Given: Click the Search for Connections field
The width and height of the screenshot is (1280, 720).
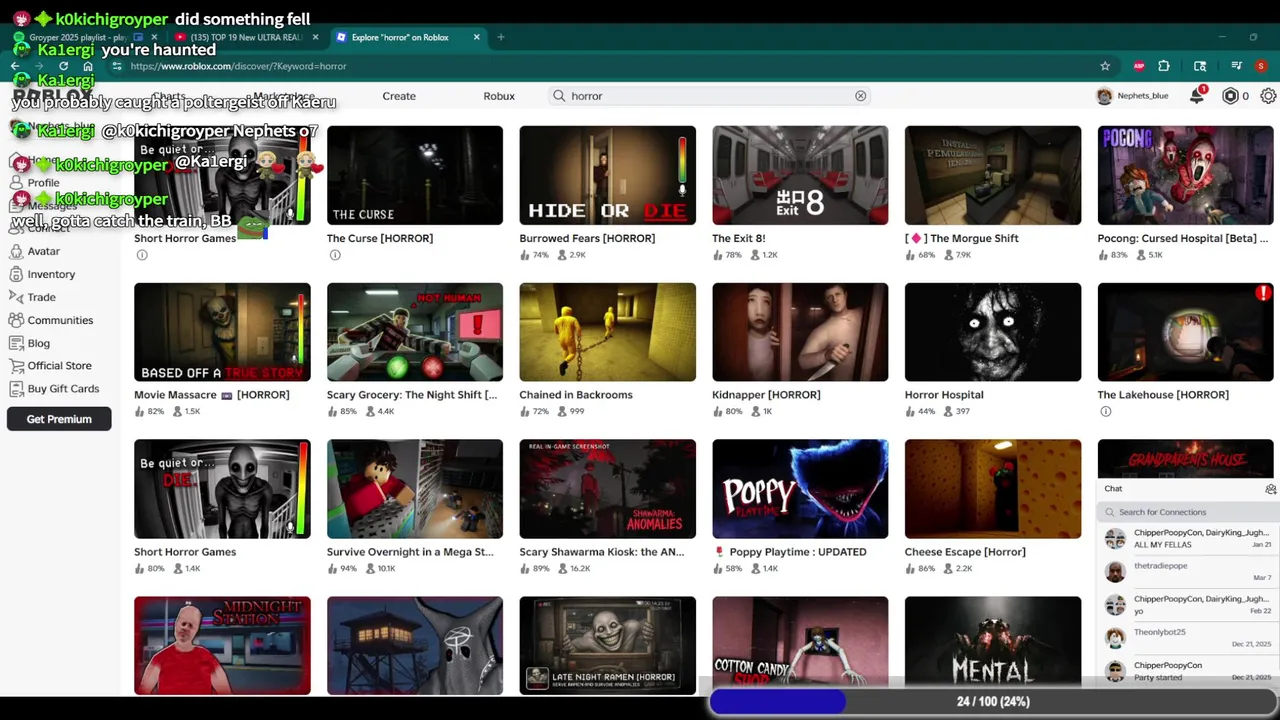Looking at the screenshot, I should click(x=1188, y=512).
